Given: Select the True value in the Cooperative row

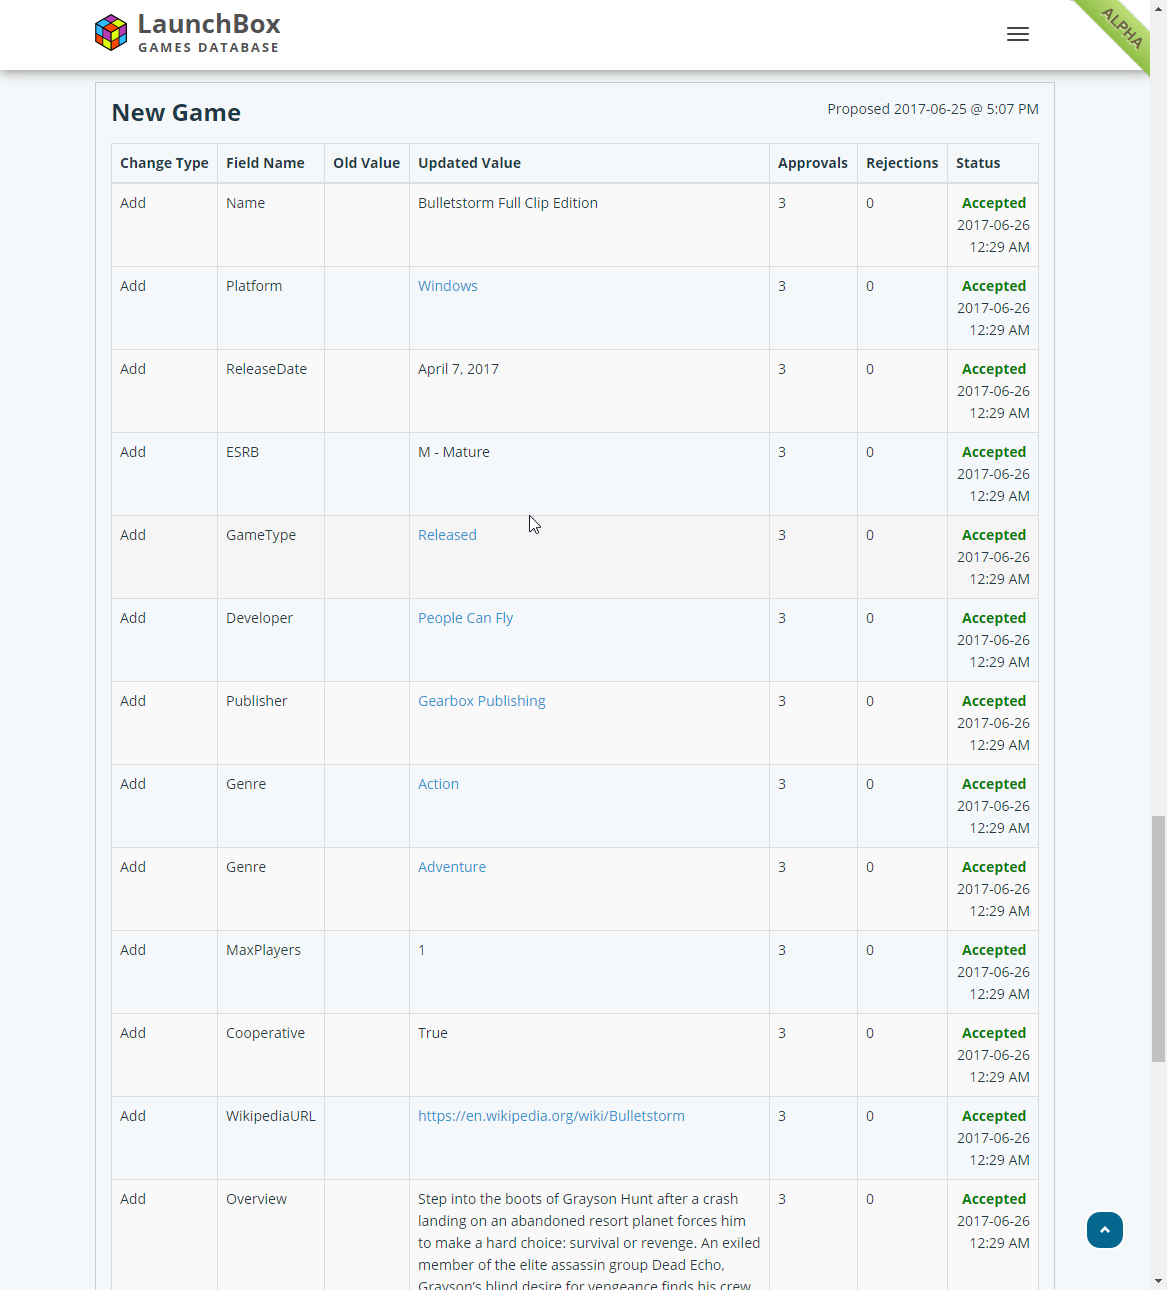Looking at the screenshot, I should 433,1033.
